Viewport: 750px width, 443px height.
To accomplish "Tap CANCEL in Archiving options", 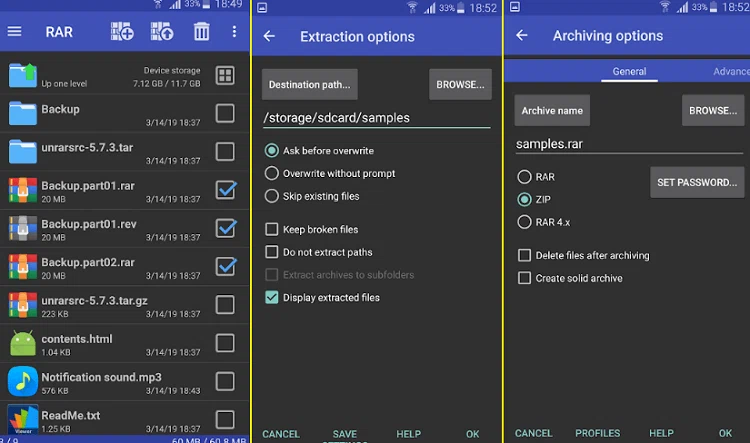I will [533, 433].
